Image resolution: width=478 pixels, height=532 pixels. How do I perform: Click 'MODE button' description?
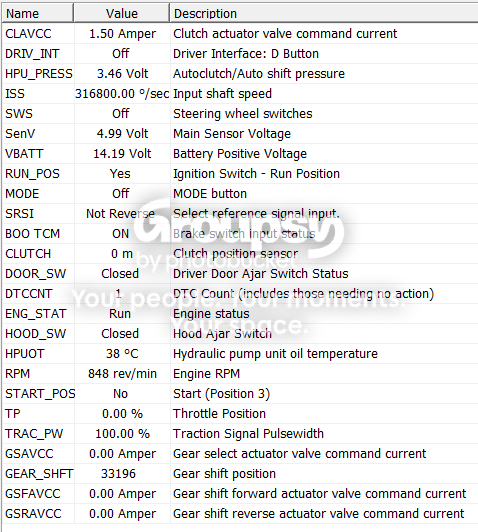click(210, 194)
